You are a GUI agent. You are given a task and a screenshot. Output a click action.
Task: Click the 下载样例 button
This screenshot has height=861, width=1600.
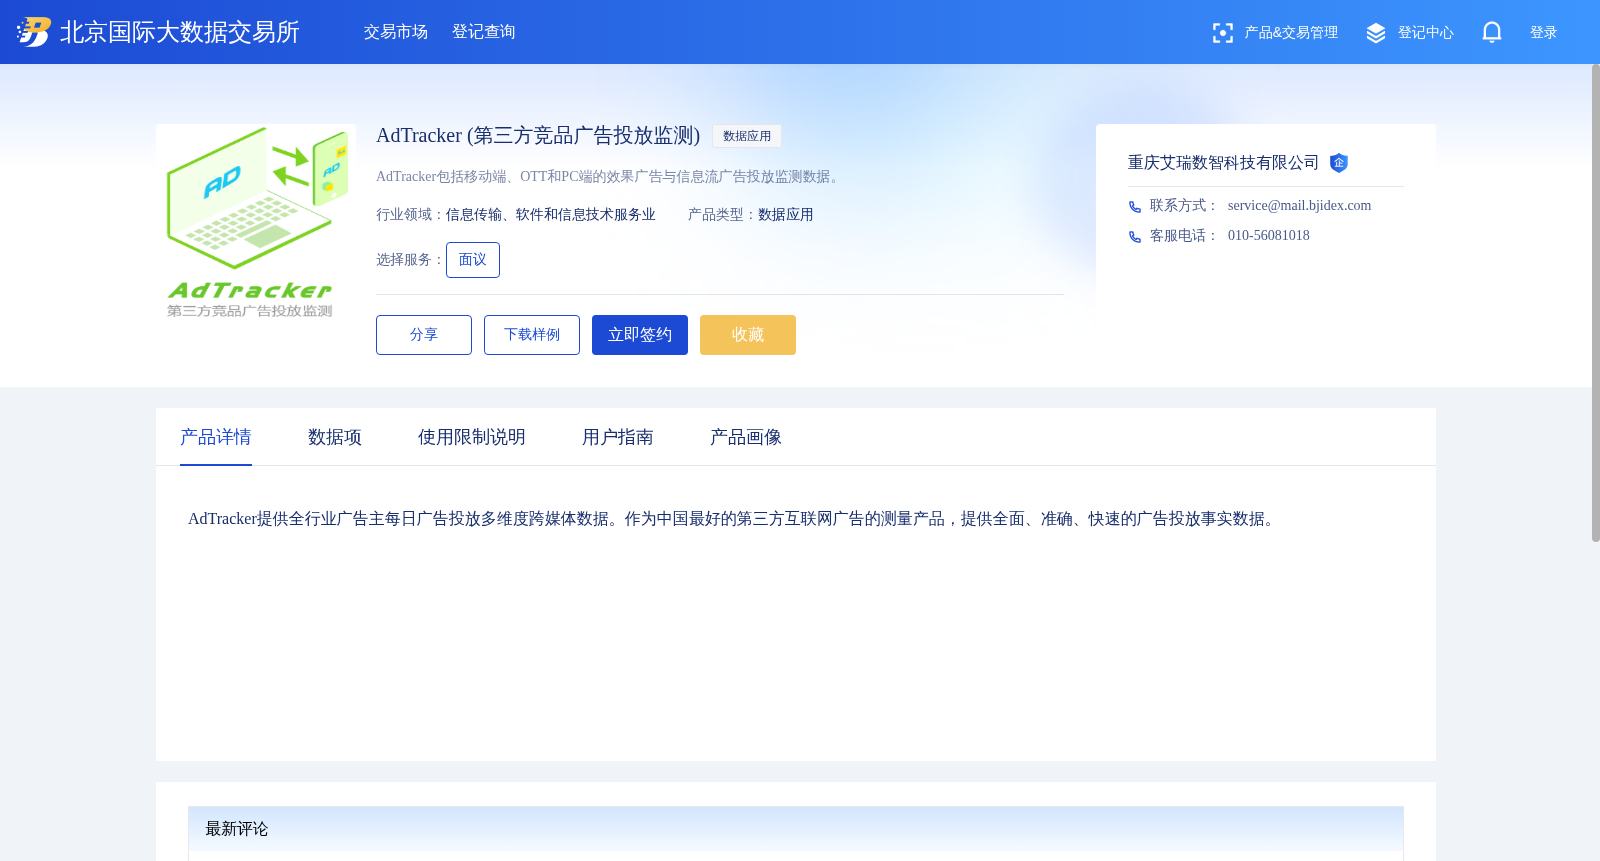pyautogui.click(x=532, y=335)
